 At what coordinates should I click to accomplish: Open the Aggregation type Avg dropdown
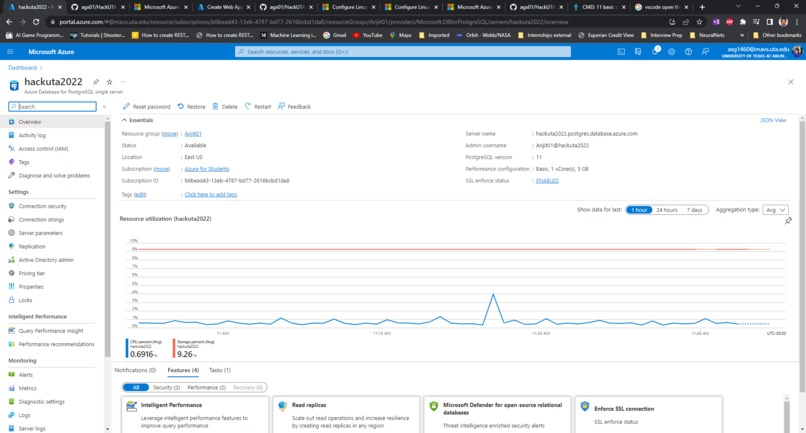pyautogui.click(x=776, y=210)
